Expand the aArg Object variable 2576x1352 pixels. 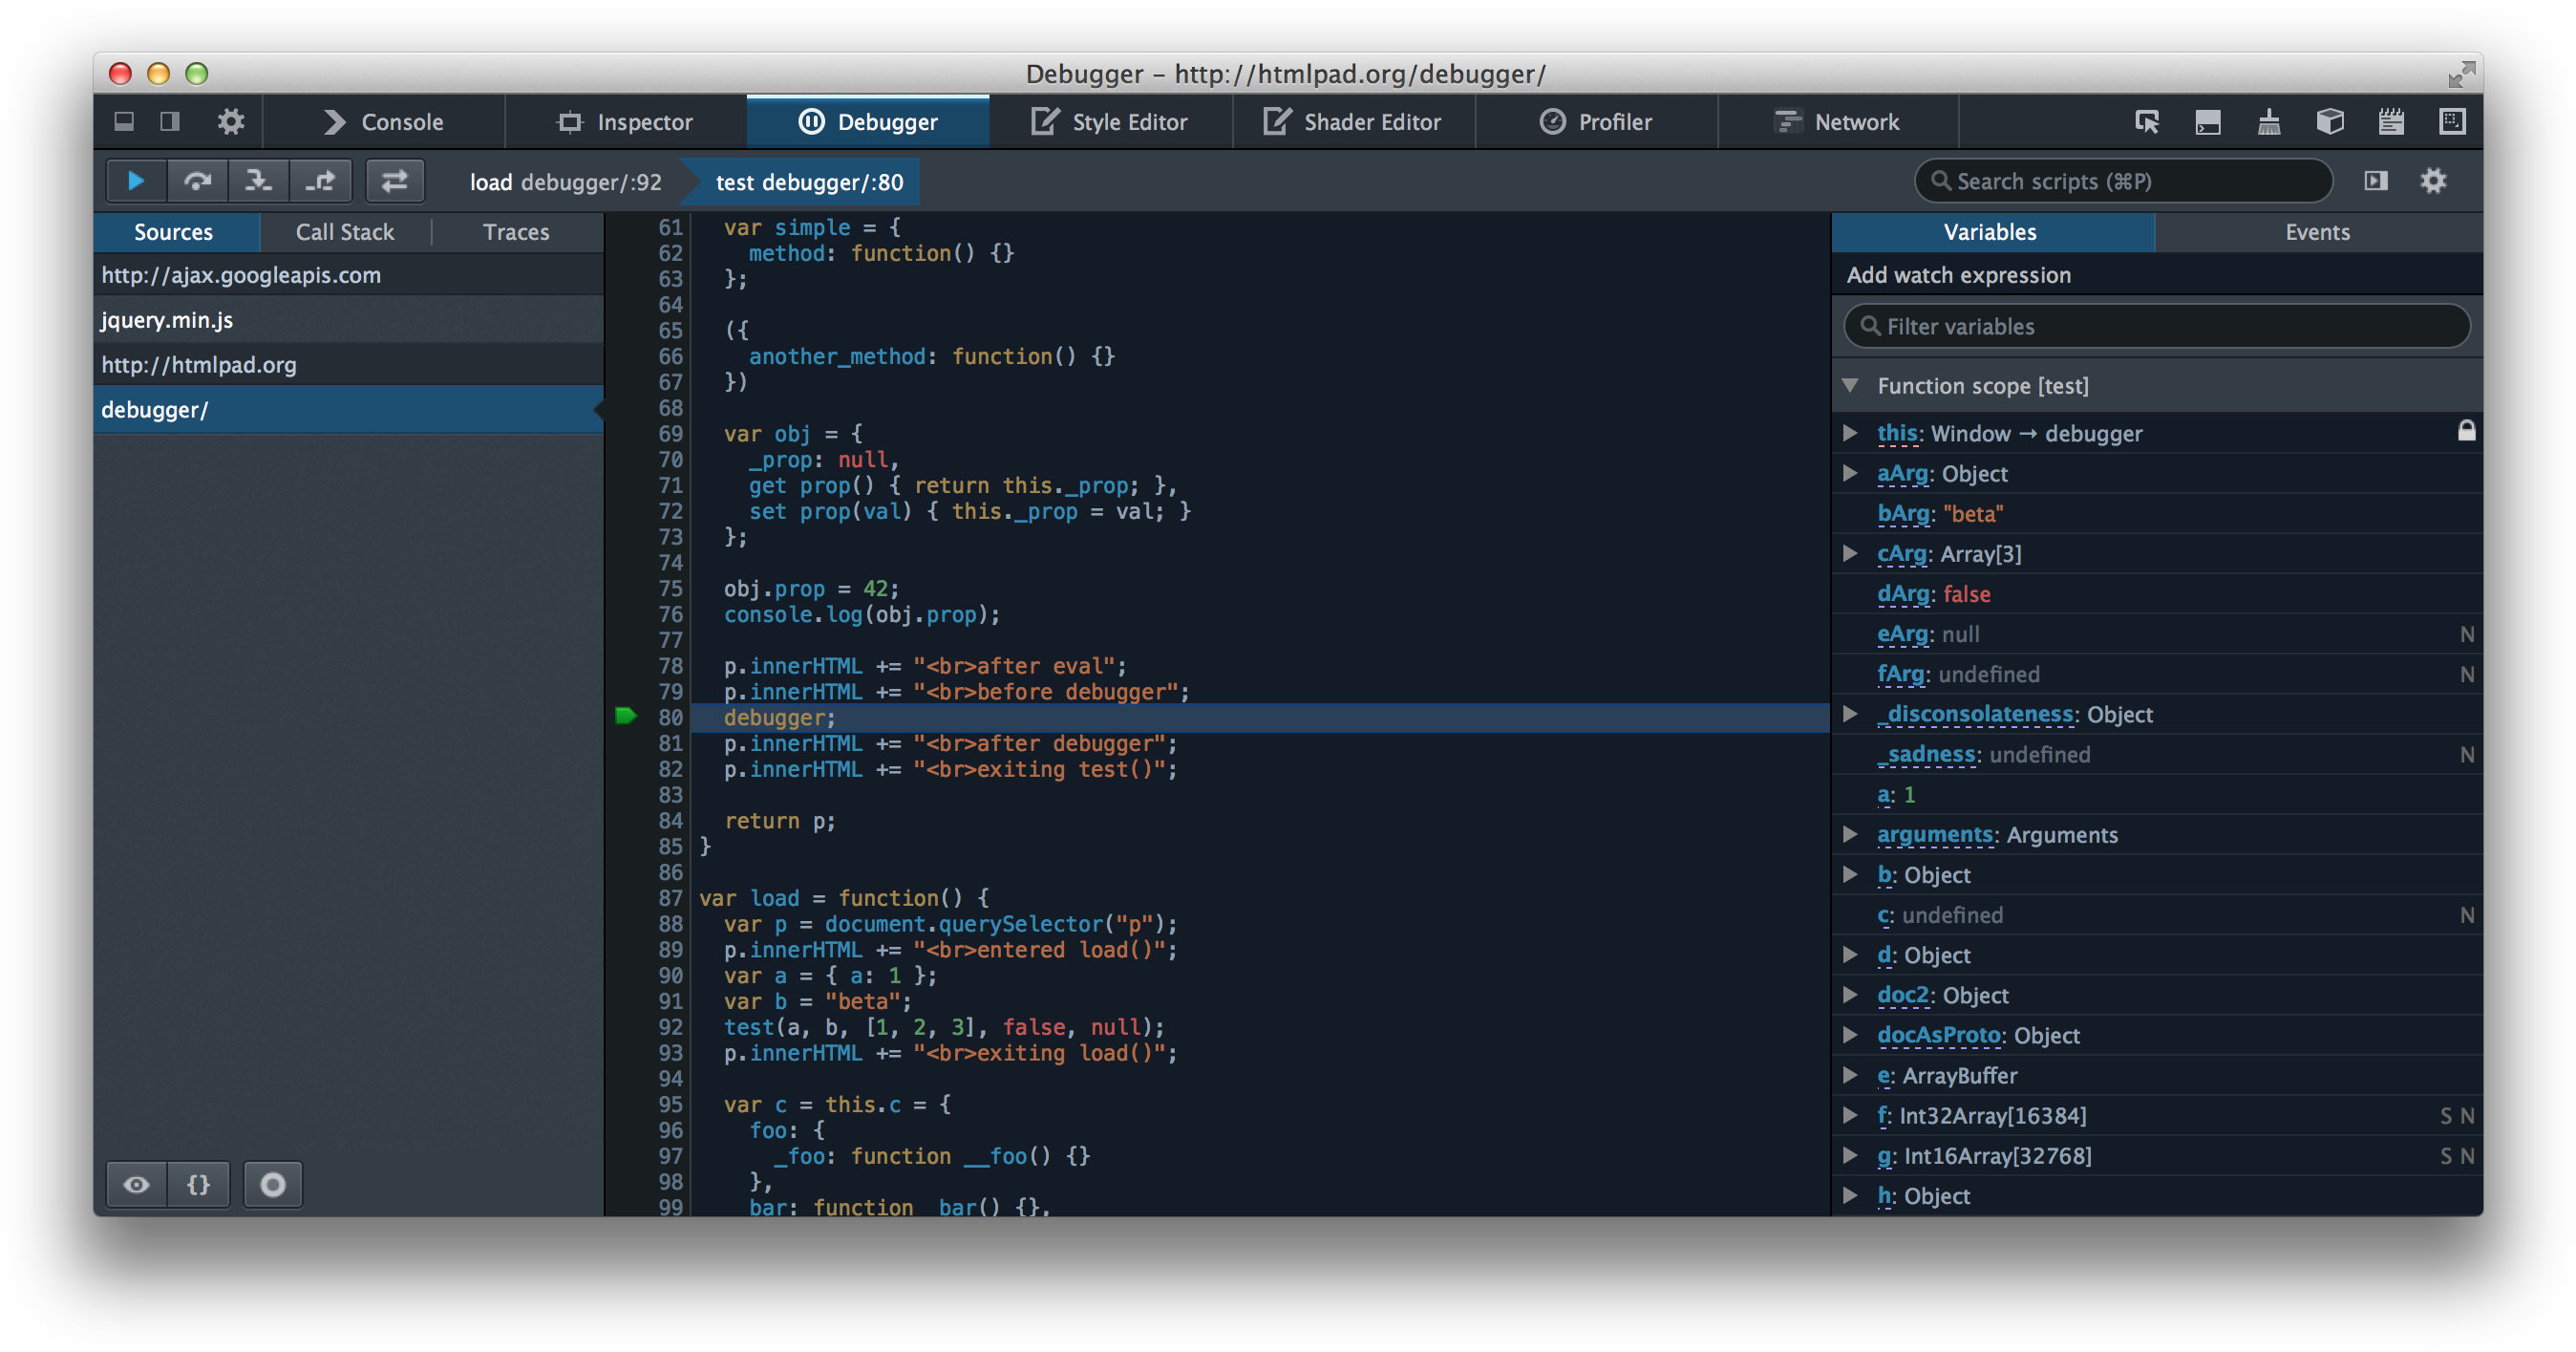(x=1850, y=474)
